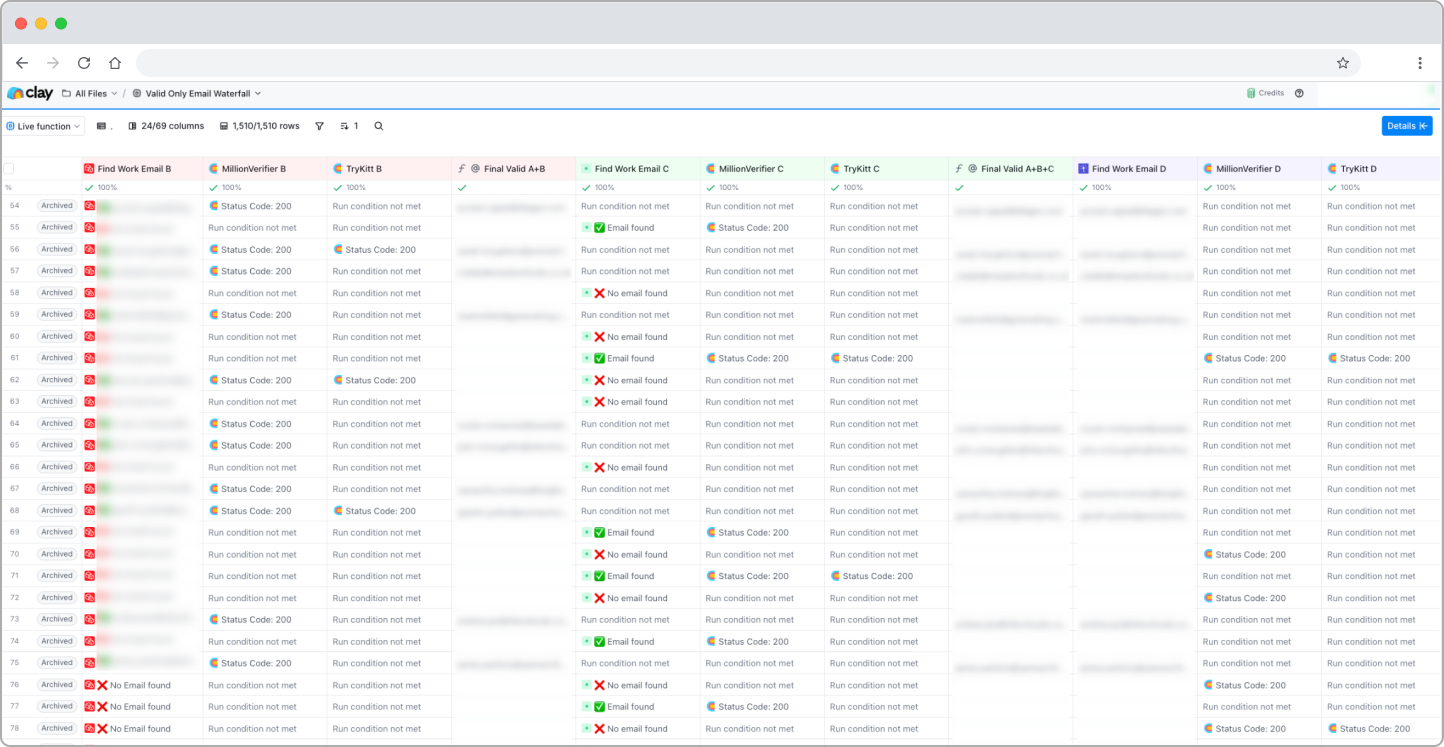1444x747 pixels.
Task: Click MillionVerifier B Status Code 200 in row 73
Action: pos(250,619)
